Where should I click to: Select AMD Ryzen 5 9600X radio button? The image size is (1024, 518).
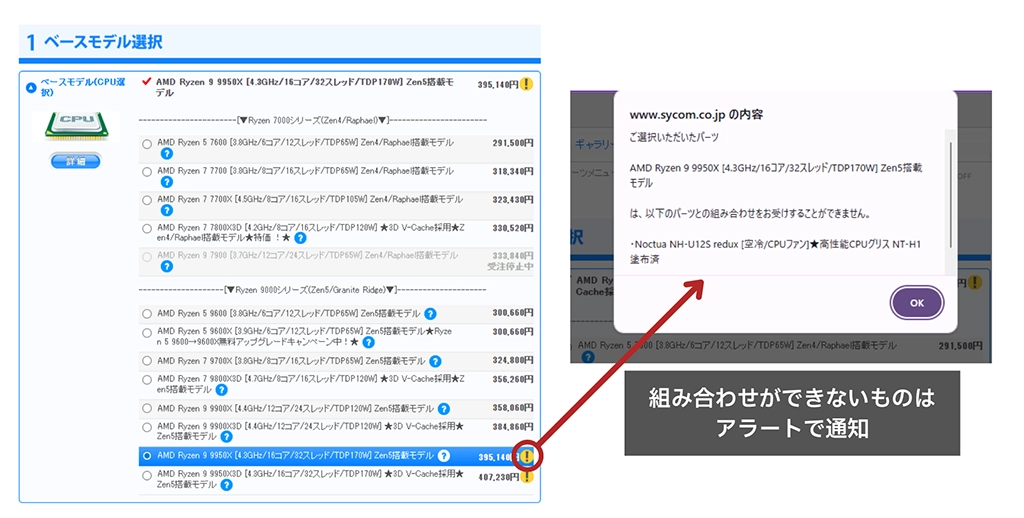pyautogui.click(x=147, y=333)
